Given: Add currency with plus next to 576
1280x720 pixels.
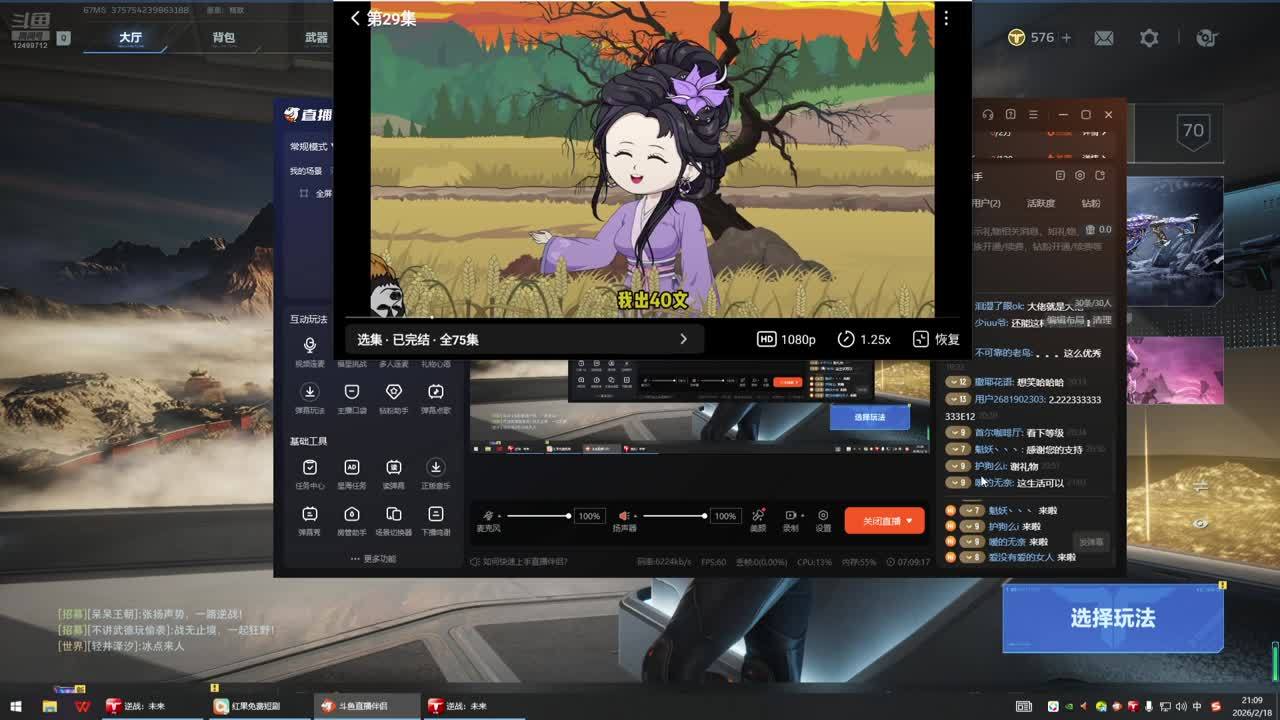Looking at the screenshot, I should point(1066,38).
